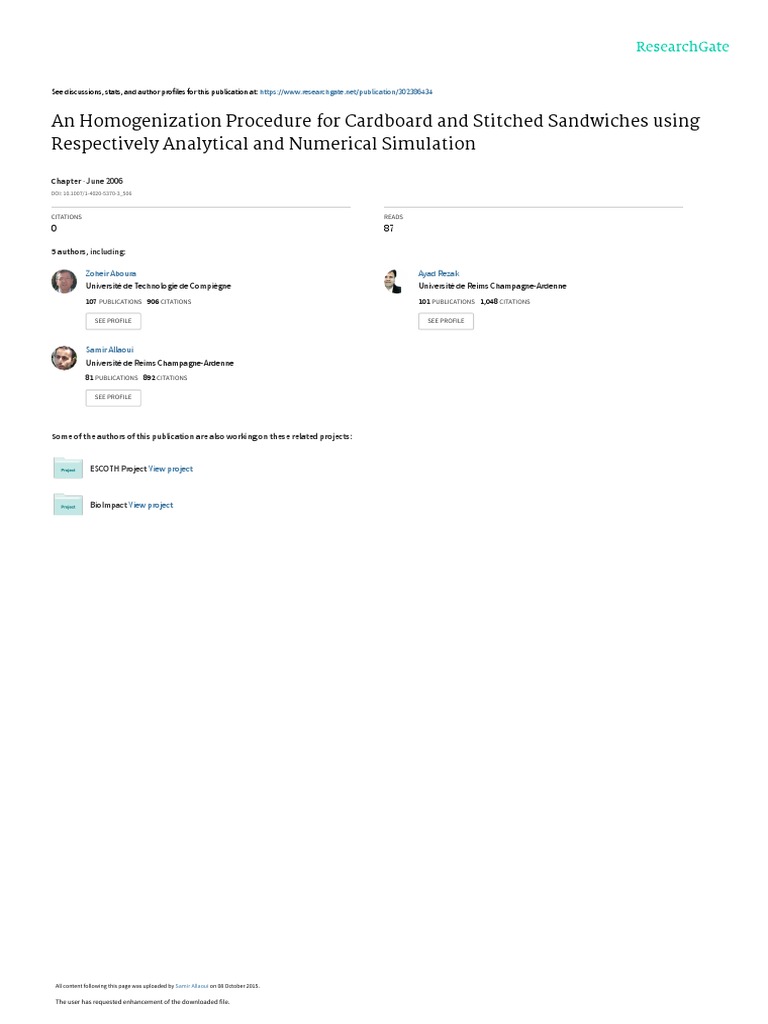Viewport: 768px width, 1024px height.
Task: Click the reads count 87
Action: point(389,228)
